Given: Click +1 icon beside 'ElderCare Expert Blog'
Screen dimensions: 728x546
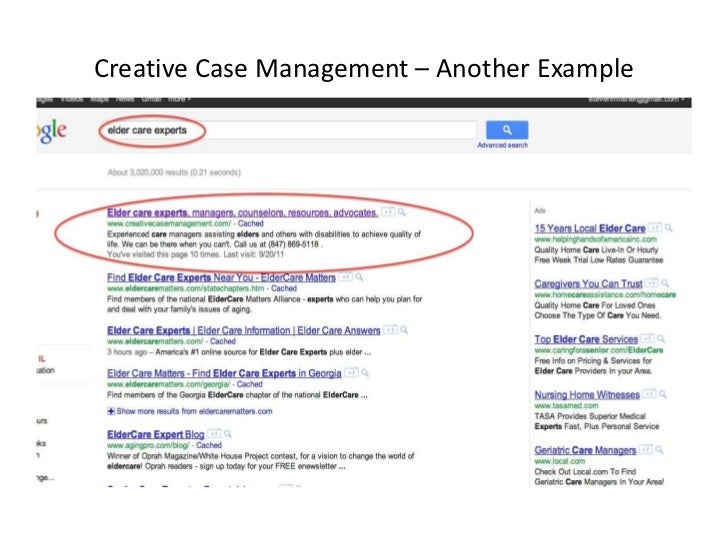Looking at the screenshot, I should tap(214, 434).
